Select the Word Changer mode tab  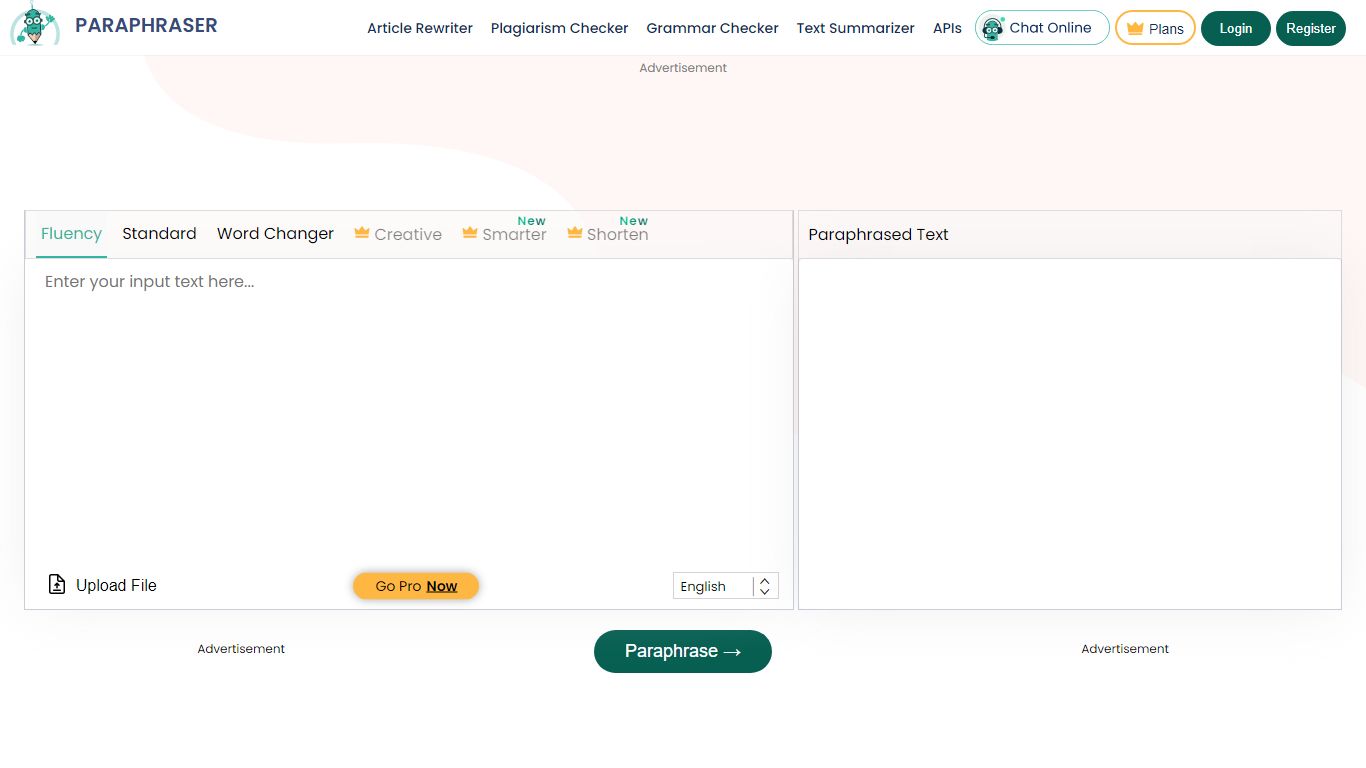tap(275, 233)
